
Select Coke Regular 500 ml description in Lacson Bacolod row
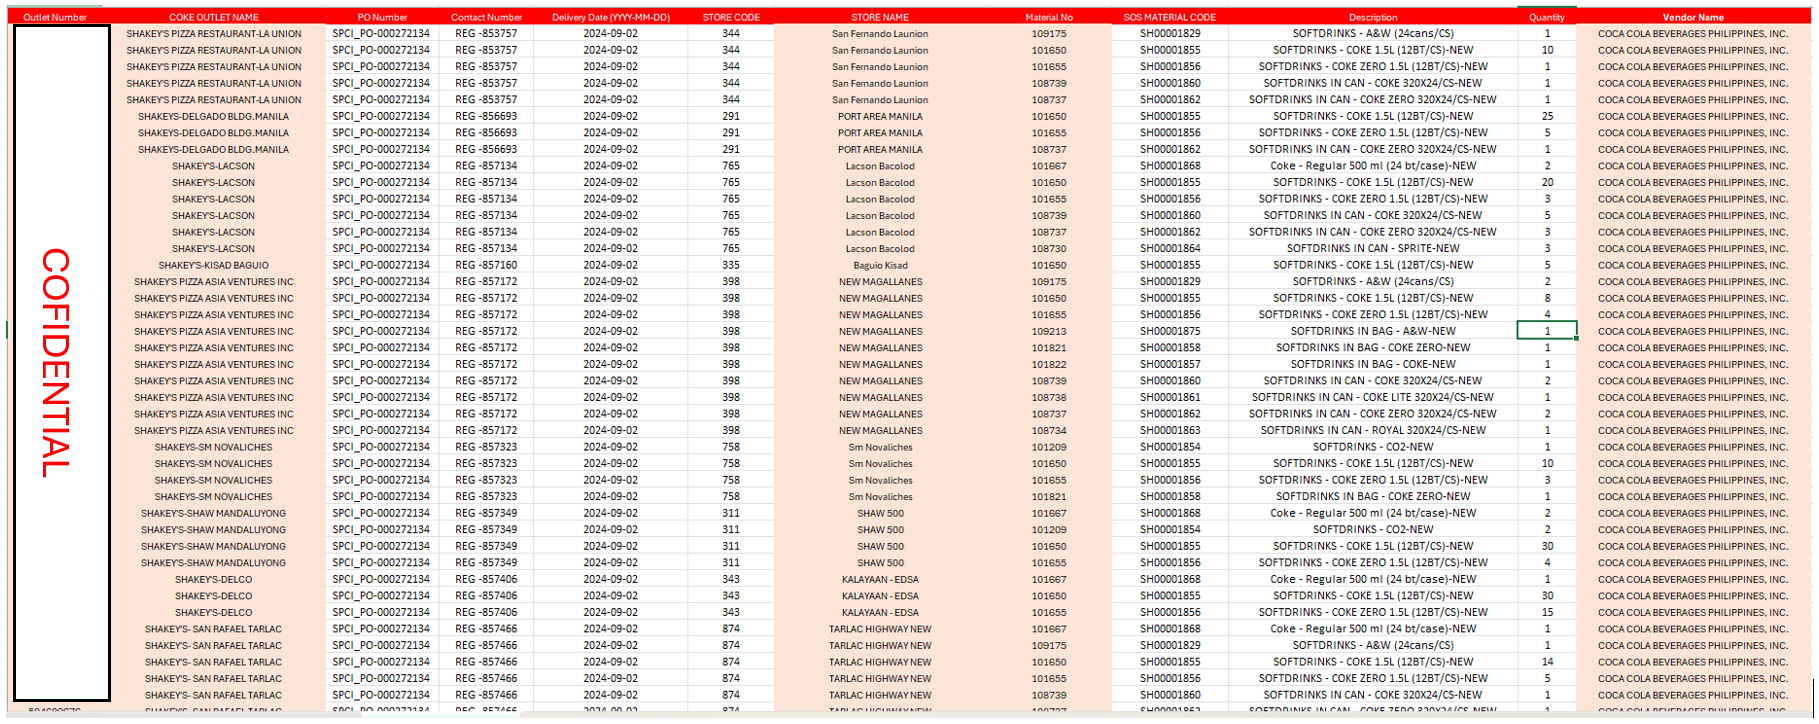tap(1373, 166)
